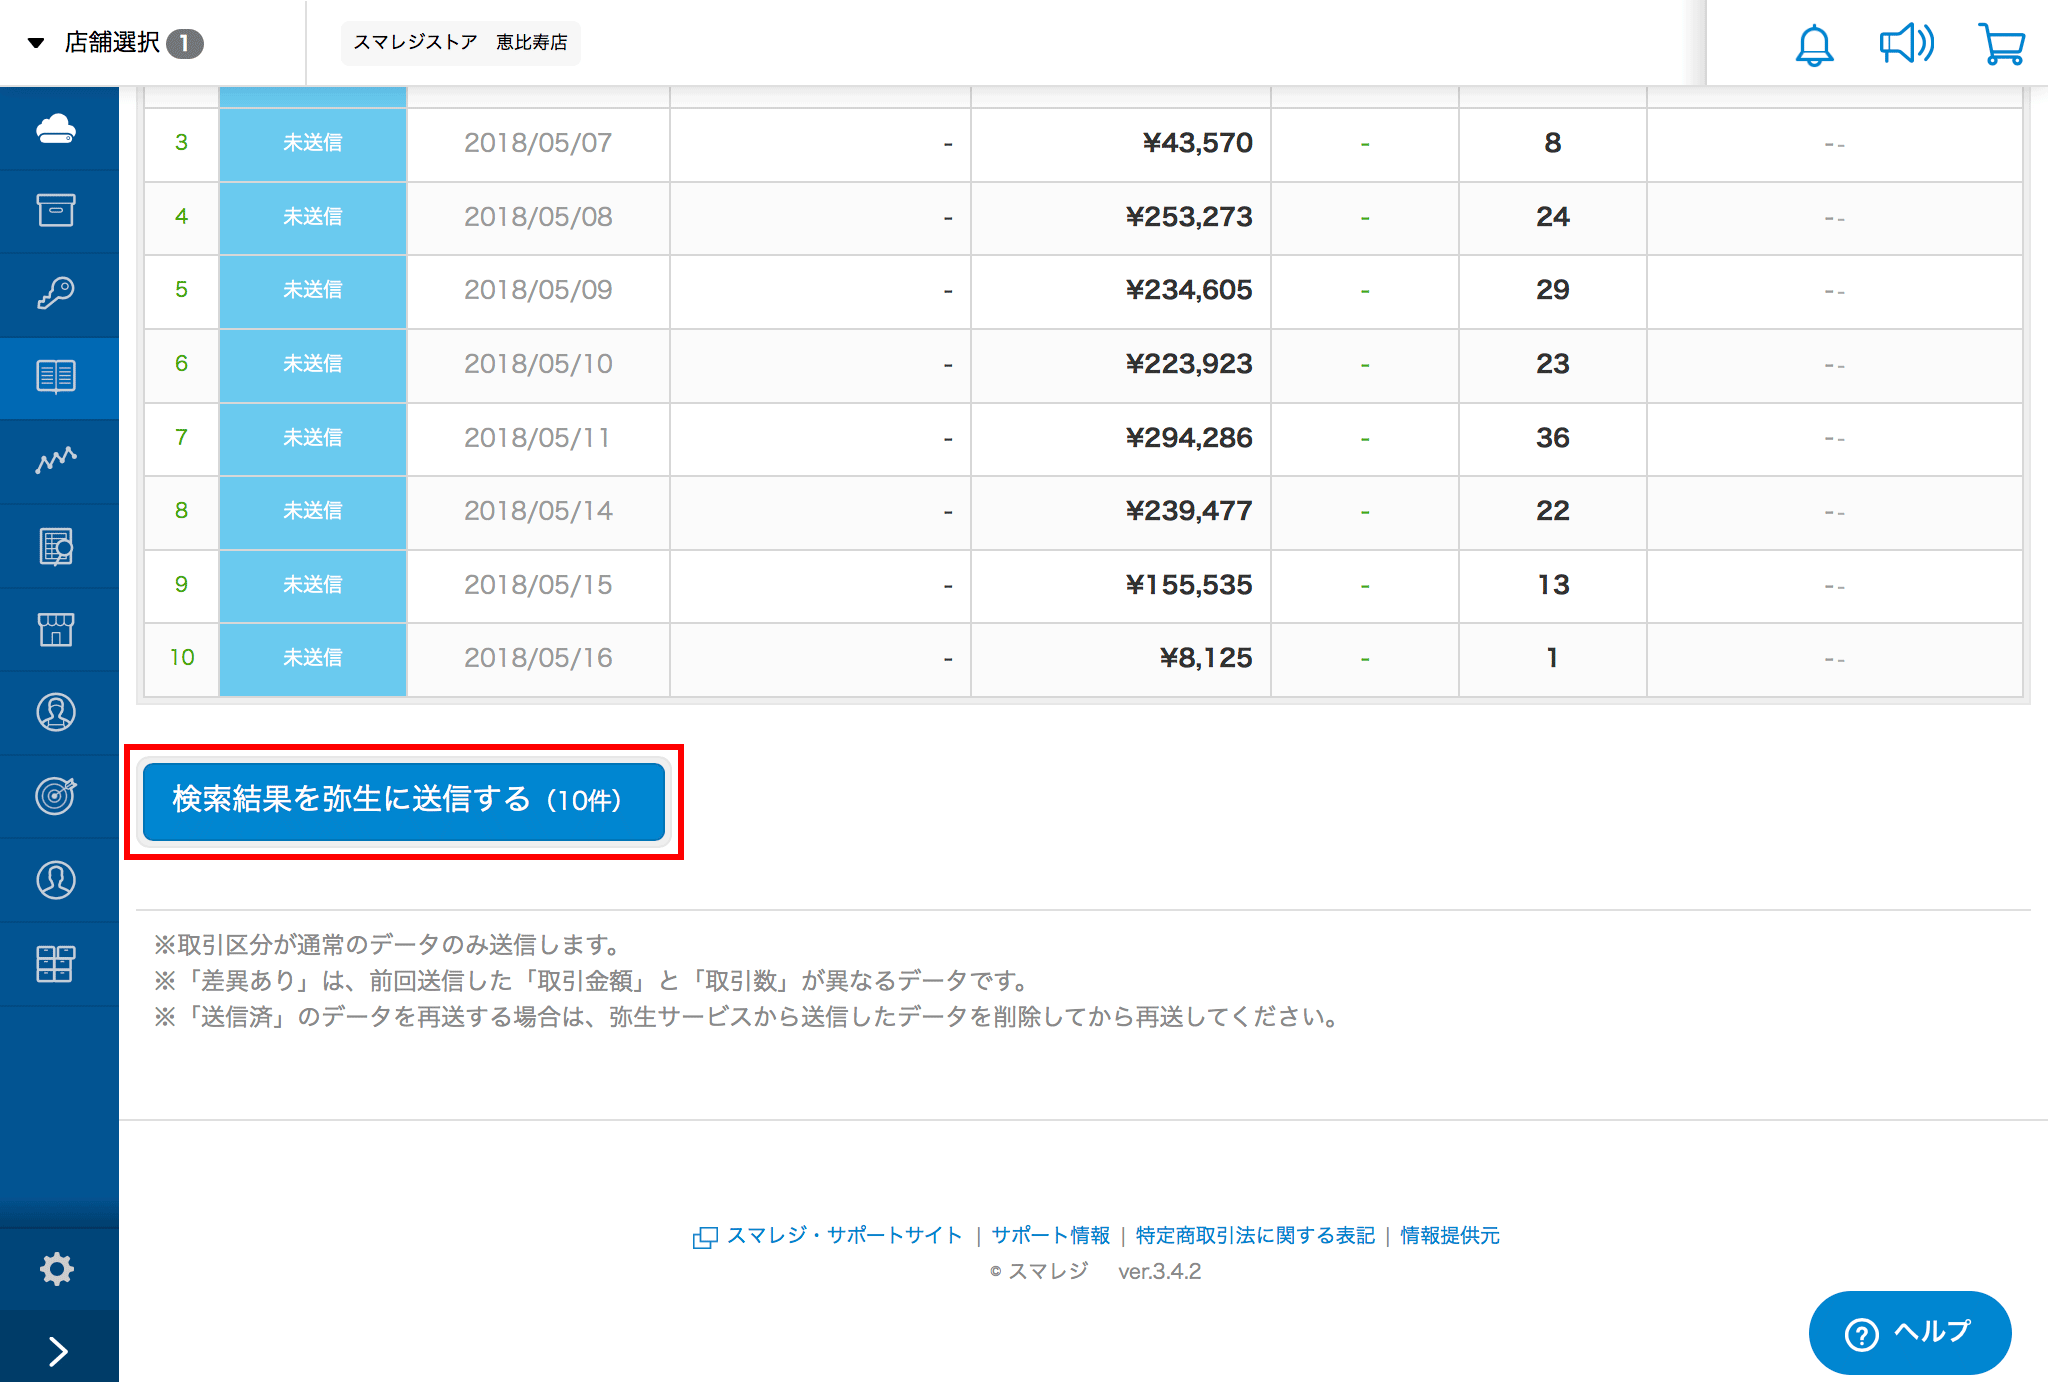Select date cell 2018/05/08
The height and width of the screenshot is (1382, 2048).
[538, 217]
